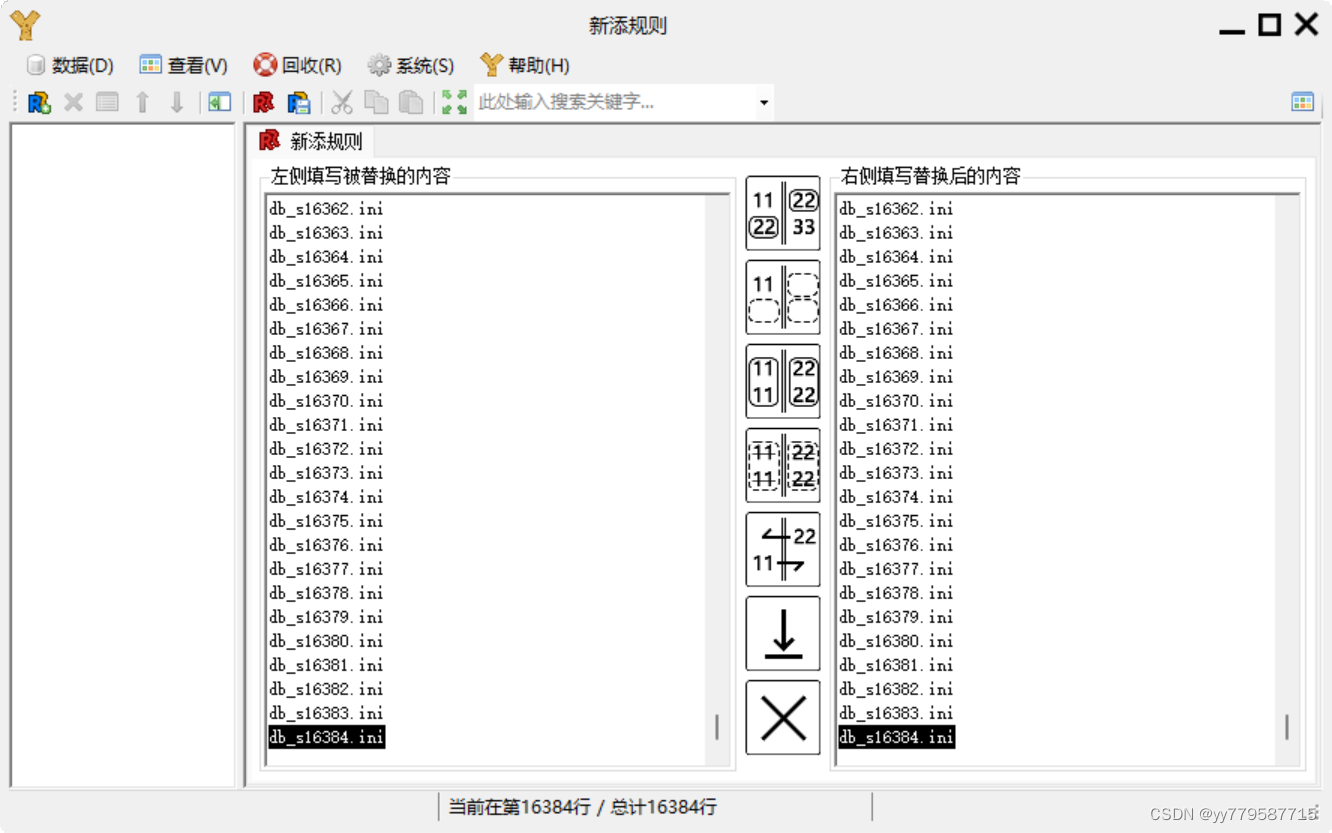Click db_s16383.ini in the left list
Image resolution: width=1332 pixels, height=833 pixels.
click(x=326, y=713)
